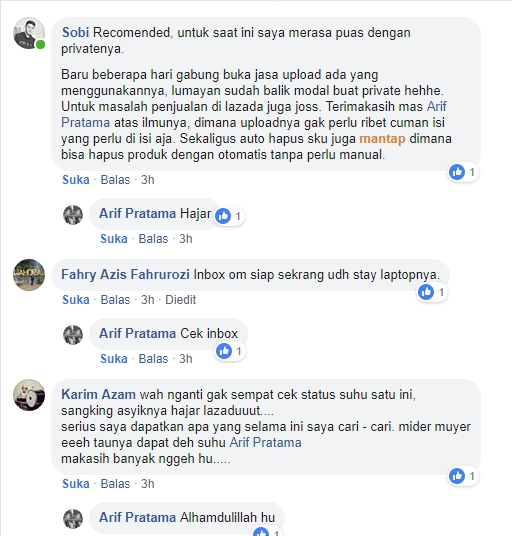This screenshot has height=536, width=512.
Task: Open Sobi's profile name link
Action: click(x=76, y=33)
